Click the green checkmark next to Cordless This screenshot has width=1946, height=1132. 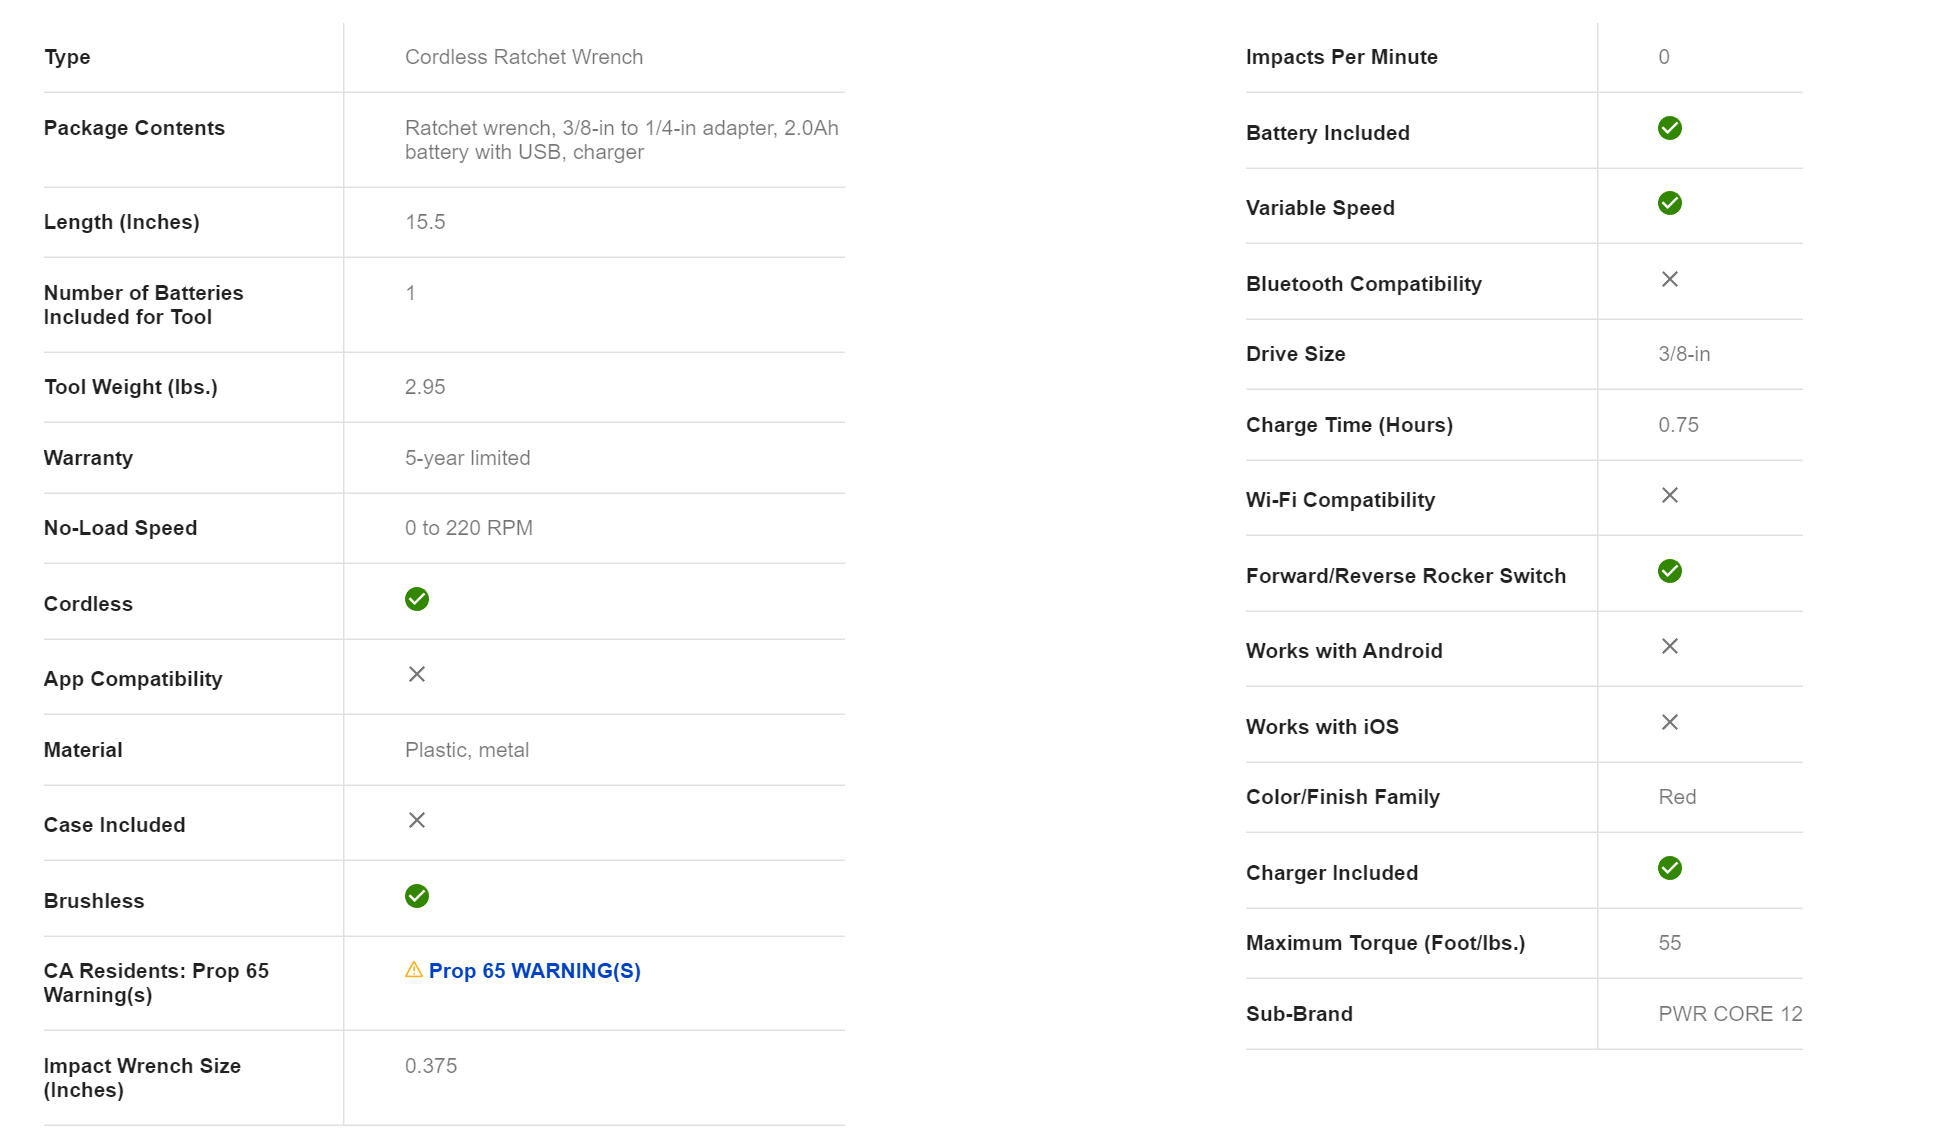[x=417, y=599]
